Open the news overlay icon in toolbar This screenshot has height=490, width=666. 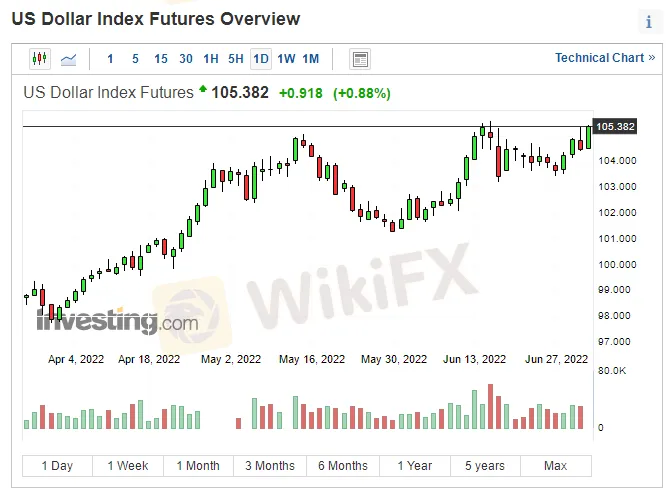pos(360,59)
